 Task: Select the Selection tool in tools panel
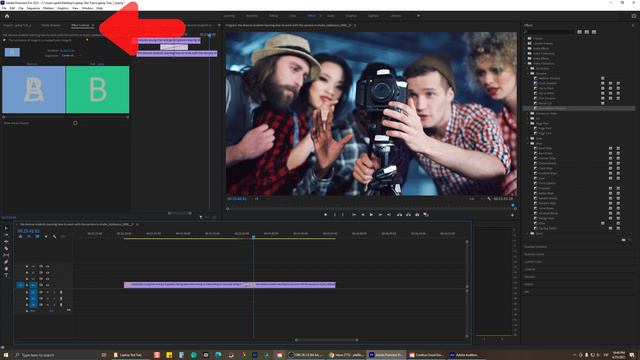(x=6, y=228)
